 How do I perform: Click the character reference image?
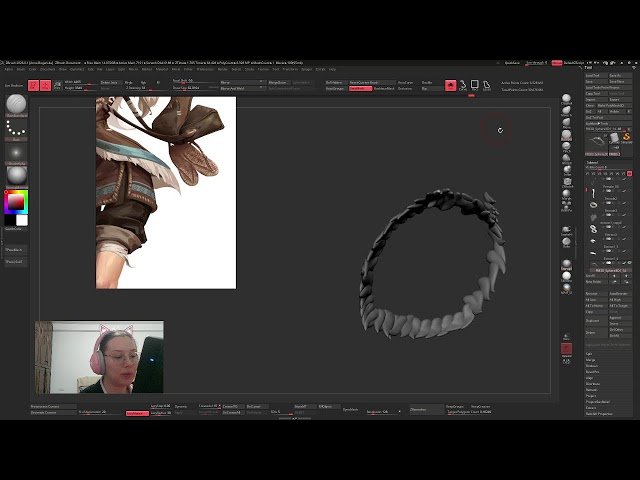(x=165, y=192)
